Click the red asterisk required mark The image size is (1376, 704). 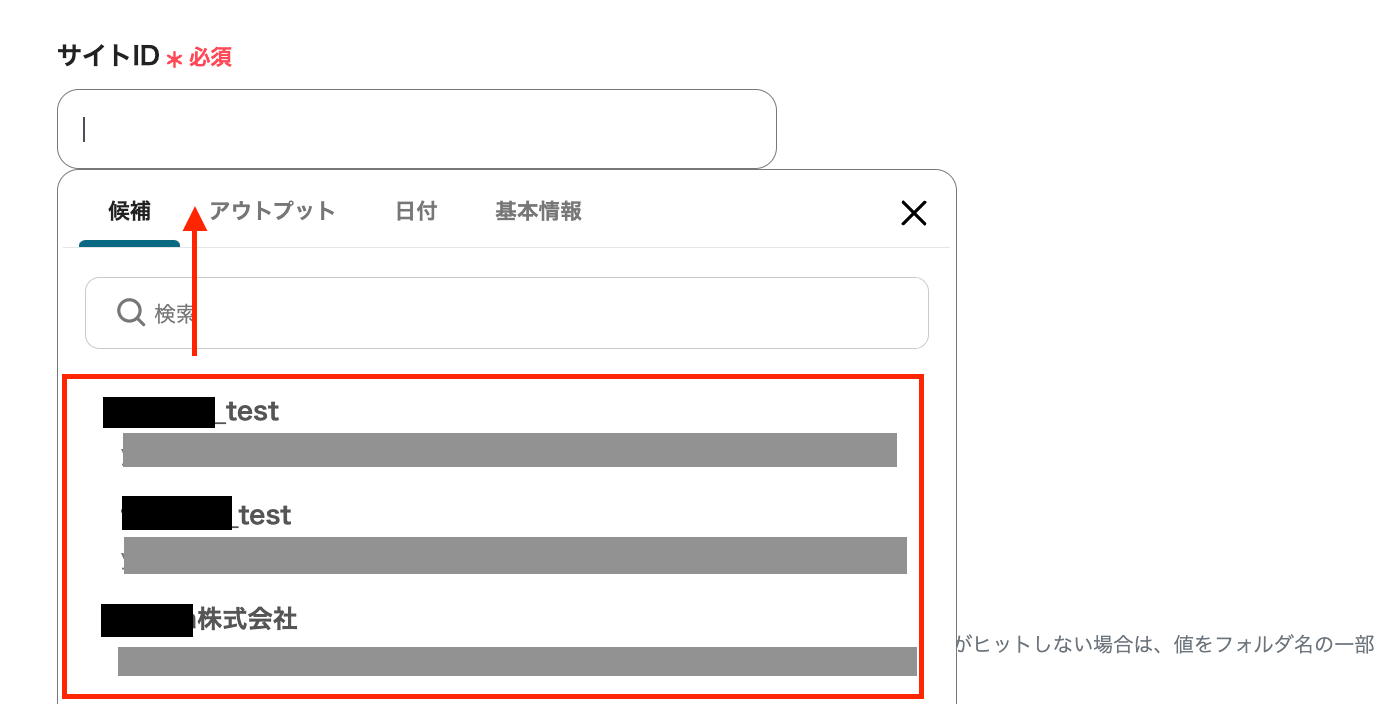[x=174, y=59]
